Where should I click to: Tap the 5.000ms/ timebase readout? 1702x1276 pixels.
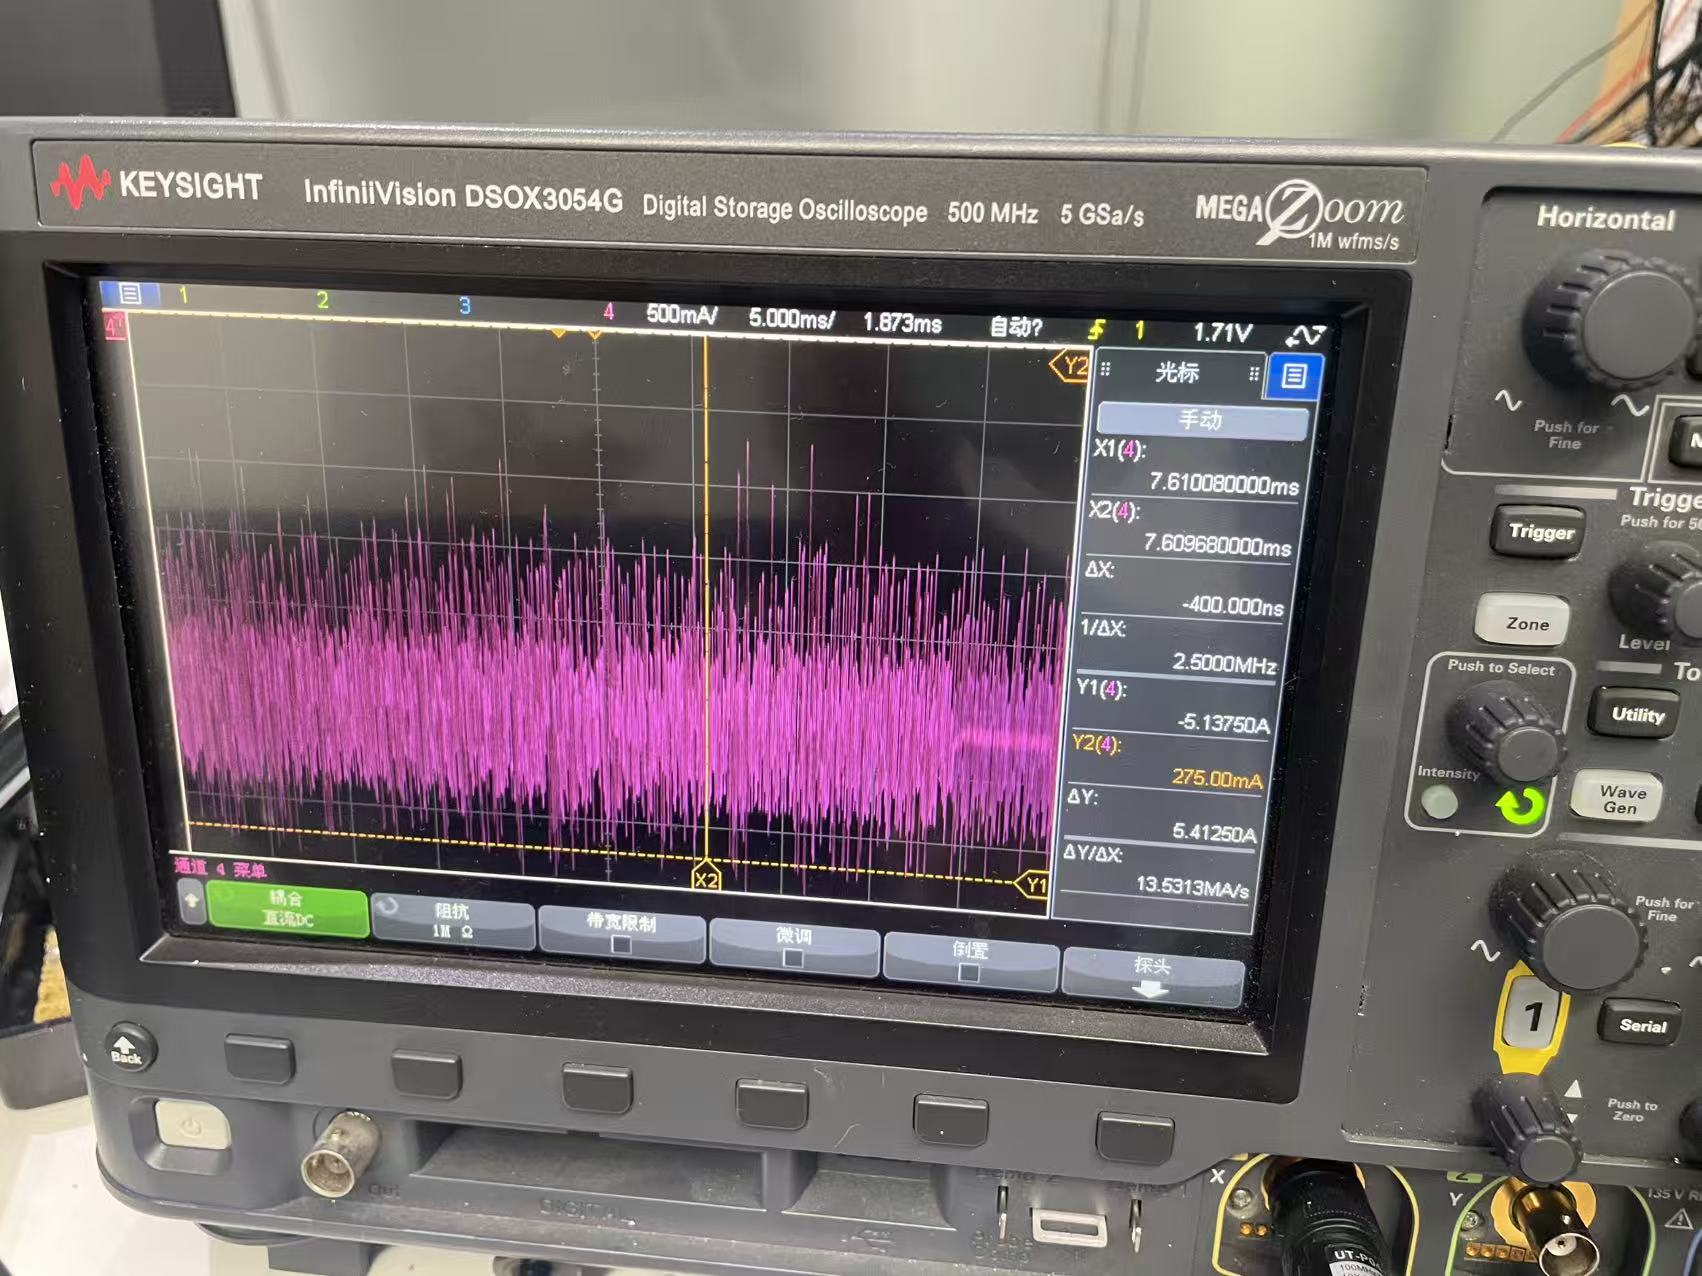[x=791, y=319]
